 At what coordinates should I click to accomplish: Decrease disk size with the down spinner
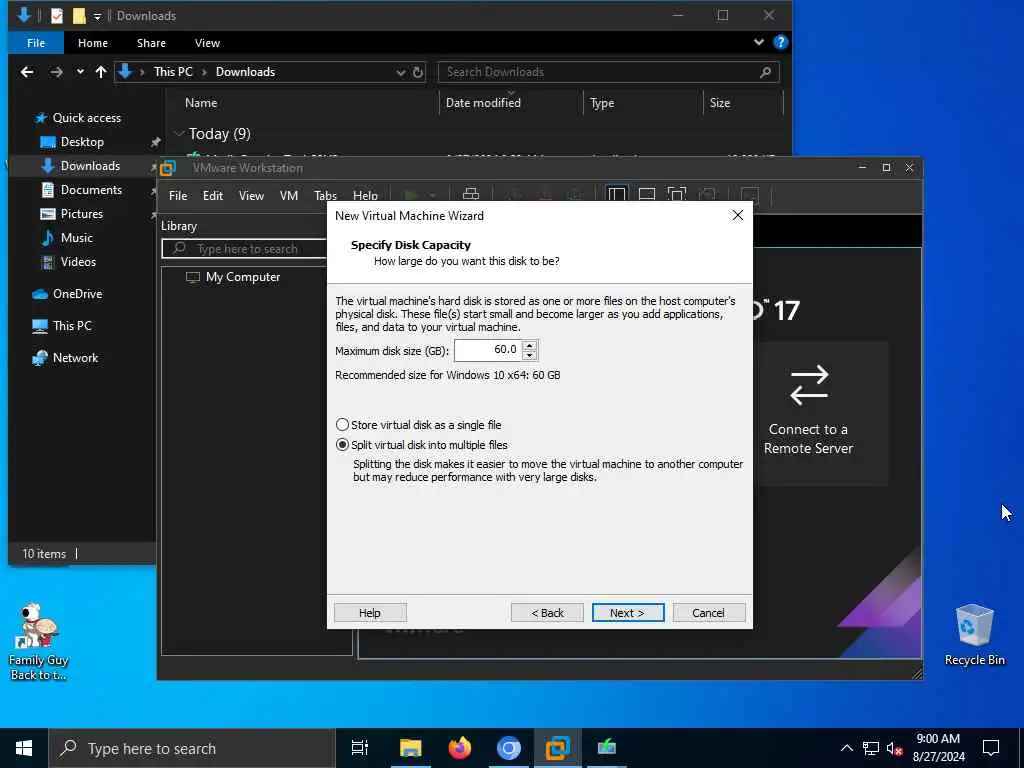[x=530, y=355]
